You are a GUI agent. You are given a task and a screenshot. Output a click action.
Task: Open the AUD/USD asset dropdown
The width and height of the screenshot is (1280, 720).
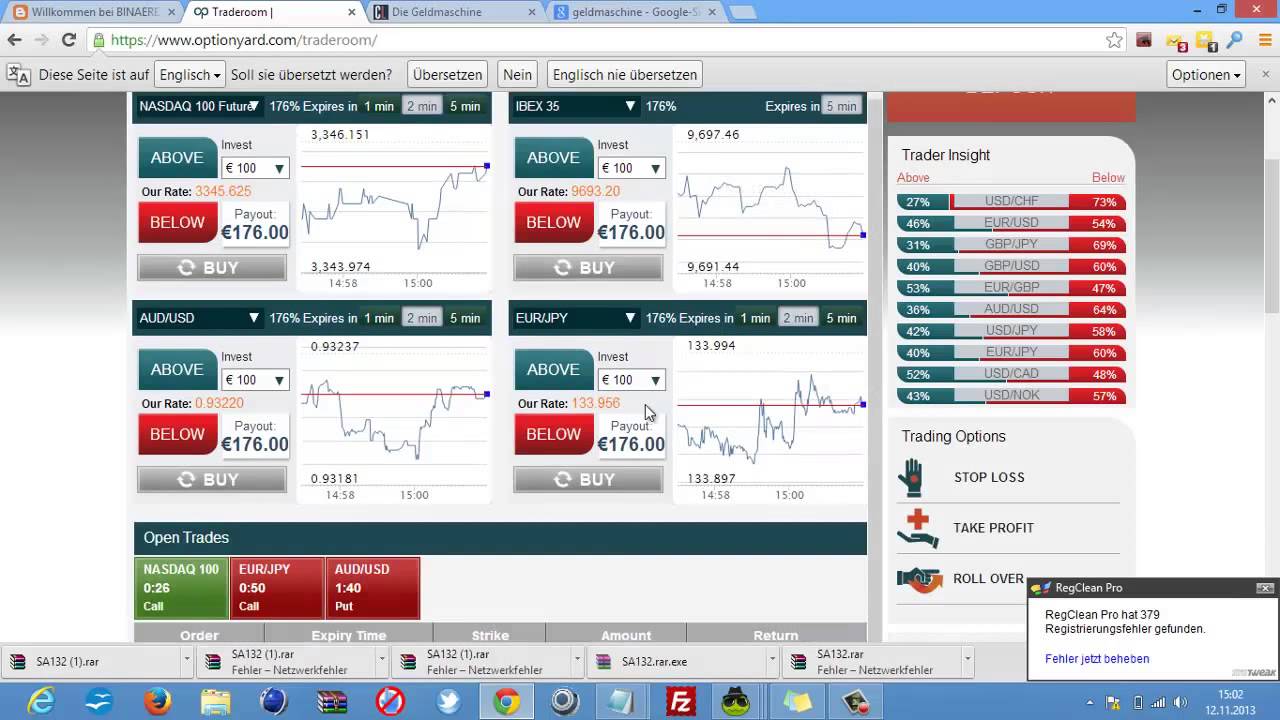coord(199,318)
